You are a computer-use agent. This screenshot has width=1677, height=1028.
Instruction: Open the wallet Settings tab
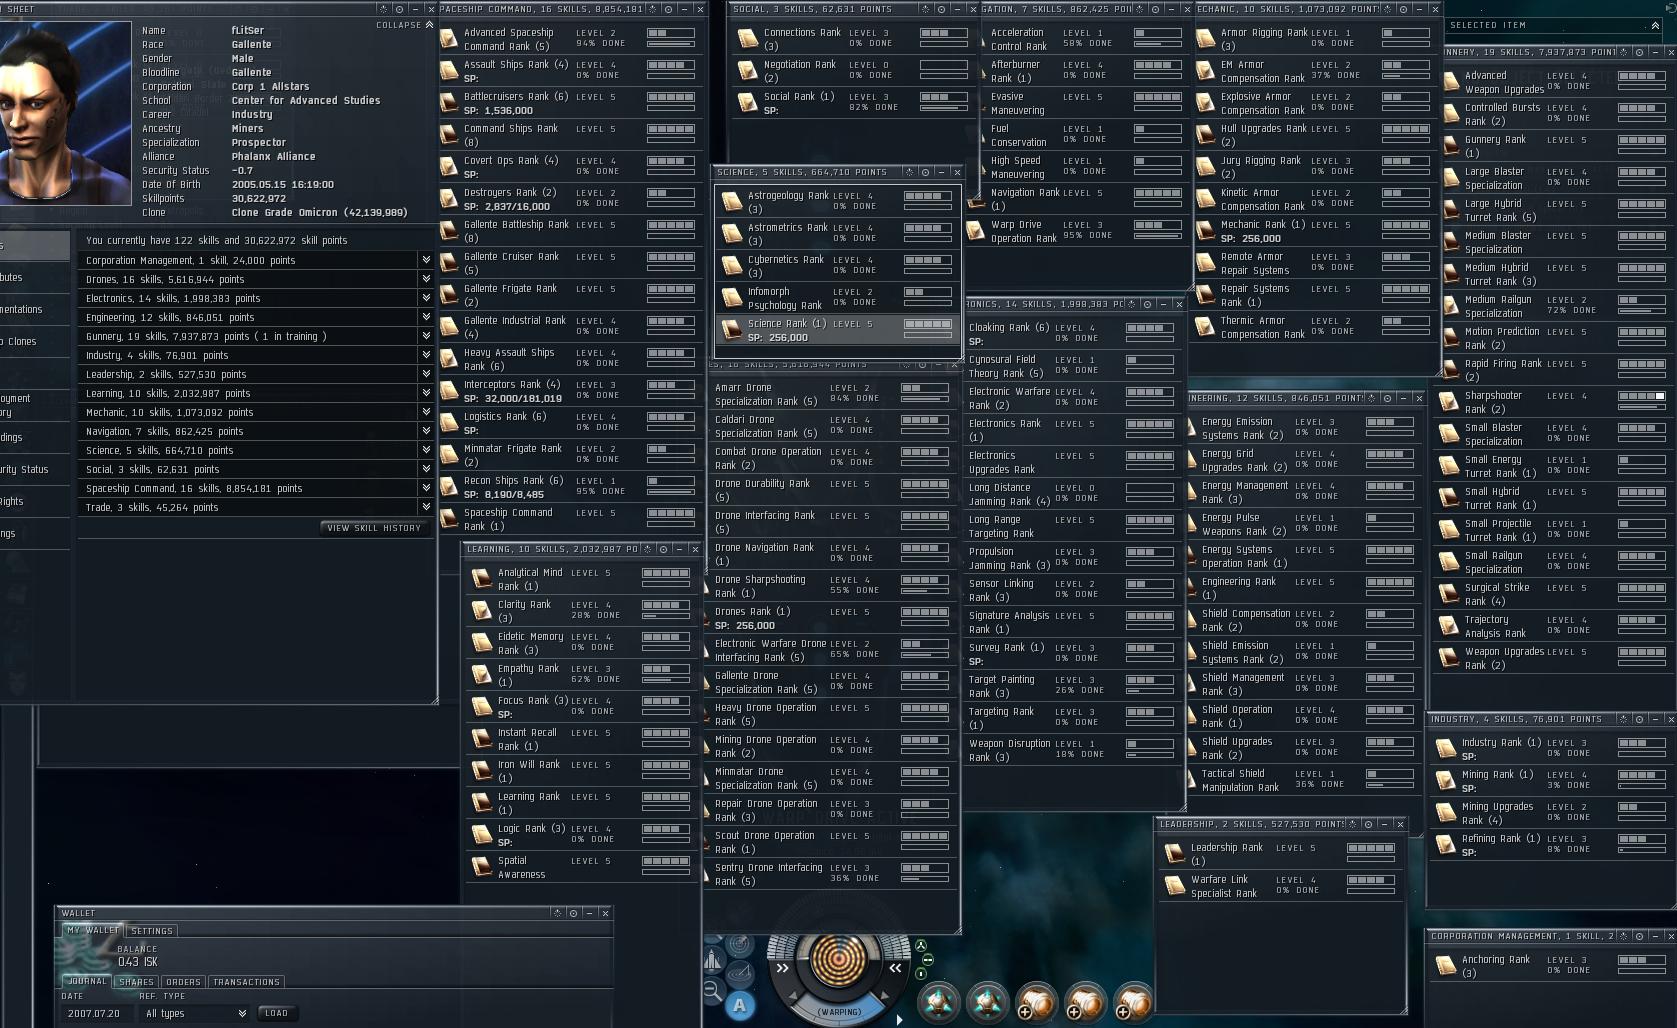pyautogui.click(x=151, y=931)
